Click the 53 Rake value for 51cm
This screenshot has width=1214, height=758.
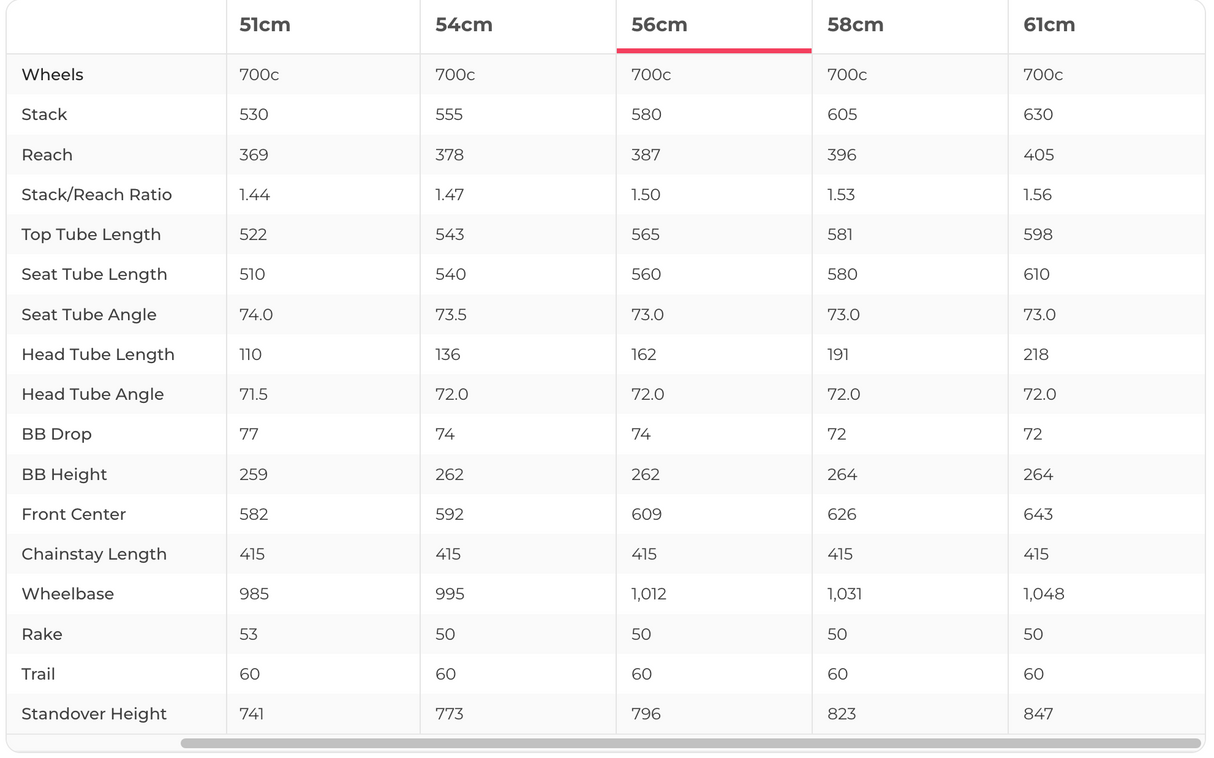249,635
